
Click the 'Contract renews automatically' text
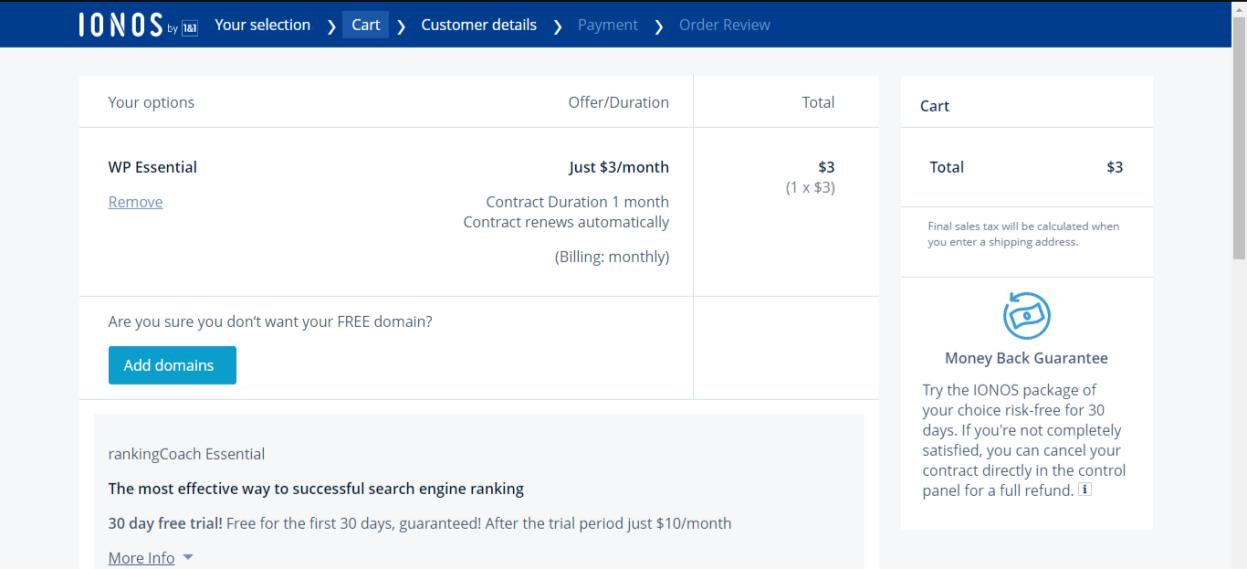pyautogui.click(x=566, y=222)
